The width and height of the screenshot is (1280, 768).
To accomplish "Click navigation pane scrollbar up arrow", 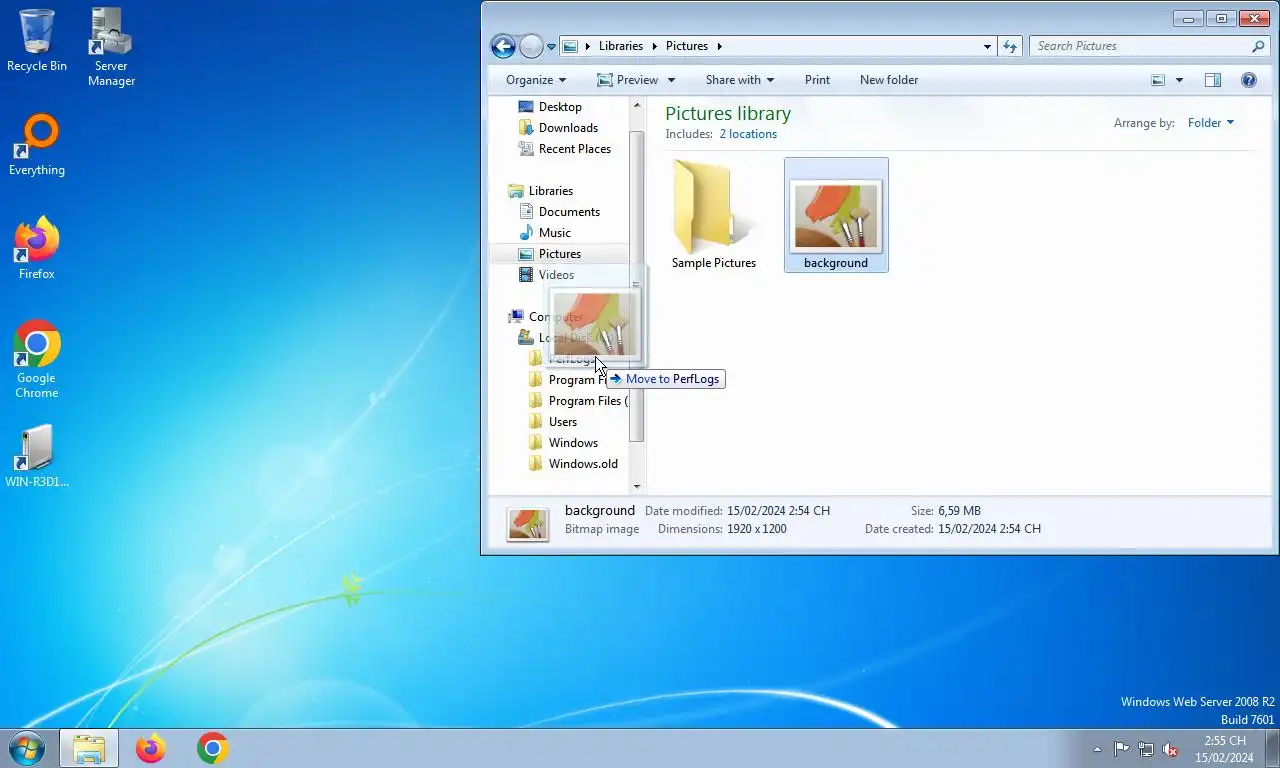I will point(638,104).
